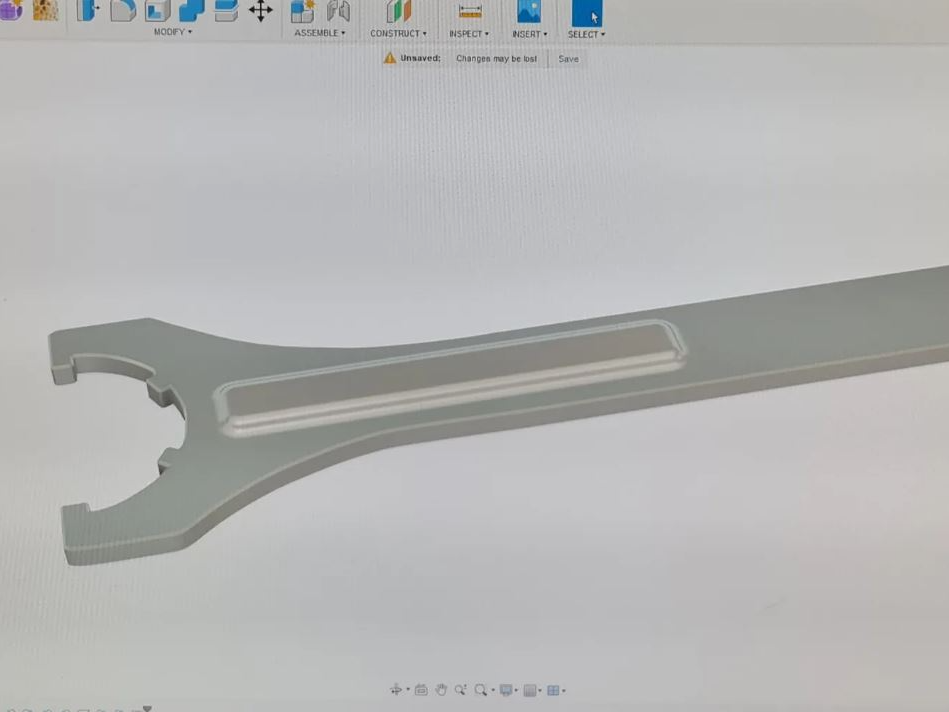Expand the Zoom Window dropdown arrow
949x712 pixels.
(x=493, y=690)
